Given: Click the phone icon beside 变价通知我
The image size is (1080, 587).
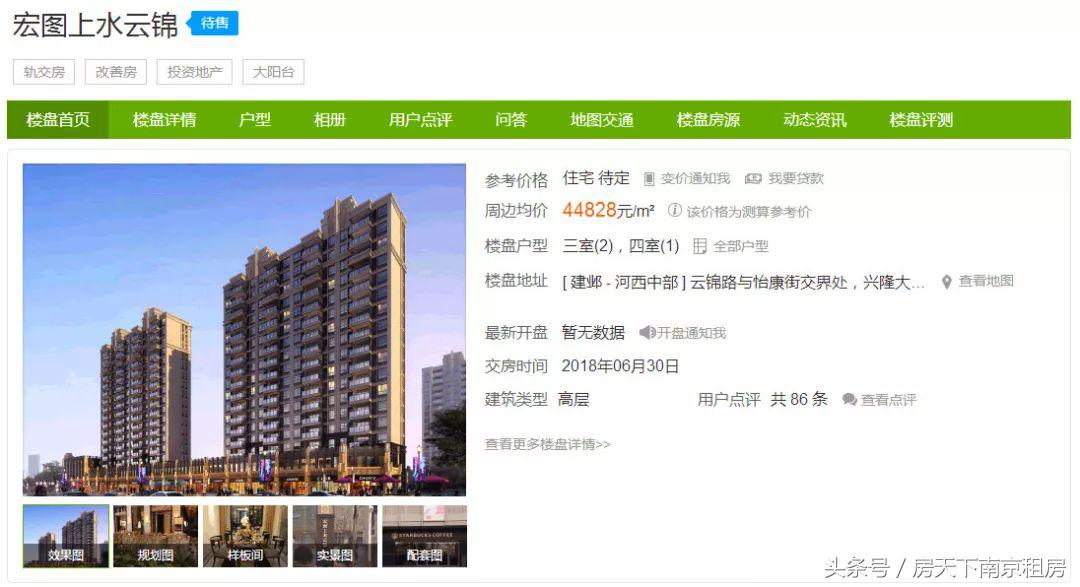Looking at the screenshot, I should click(x=649, y=179).
